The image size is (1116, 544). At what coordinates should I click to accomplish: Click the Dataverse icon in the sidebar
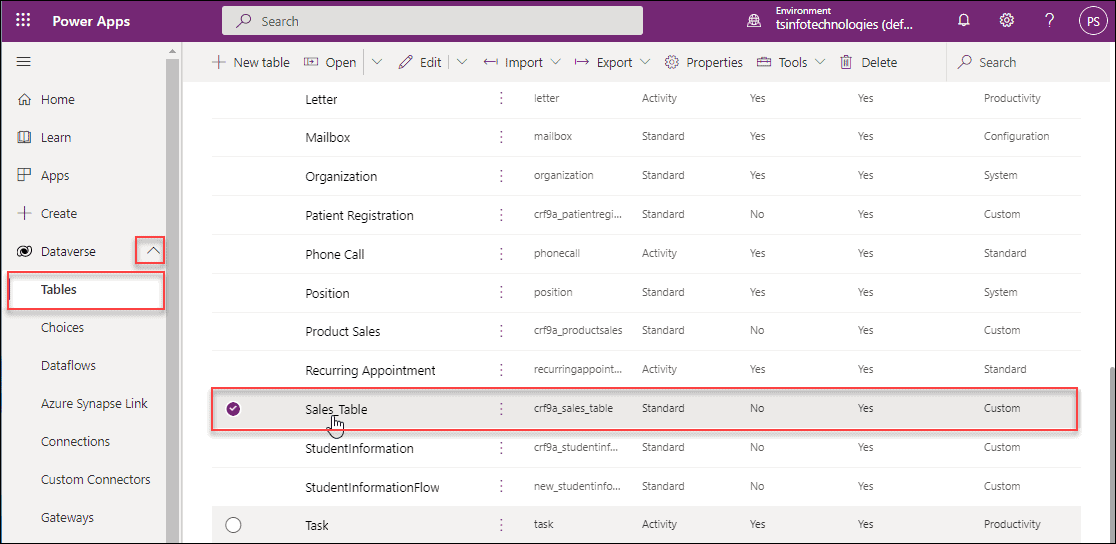[24, 251]
